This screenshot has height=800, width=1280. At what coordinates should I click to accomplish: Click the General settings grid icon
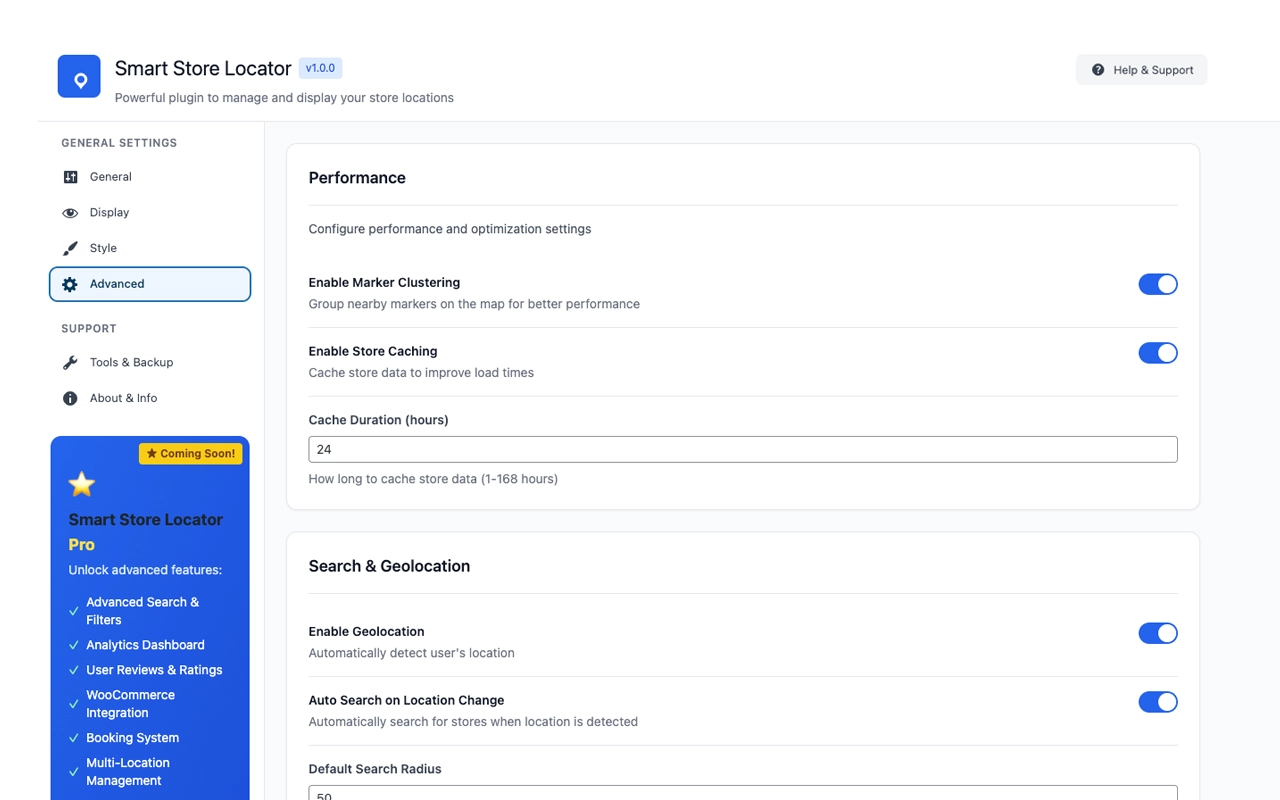(70, 177)
